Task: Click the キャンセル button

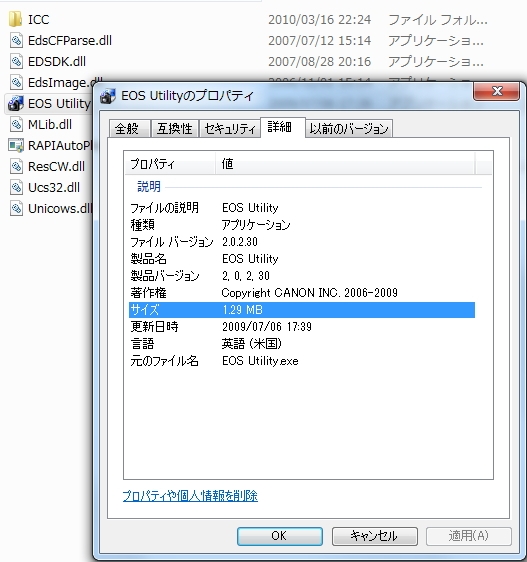Action: pyautogui.click(x=375, y=536)
